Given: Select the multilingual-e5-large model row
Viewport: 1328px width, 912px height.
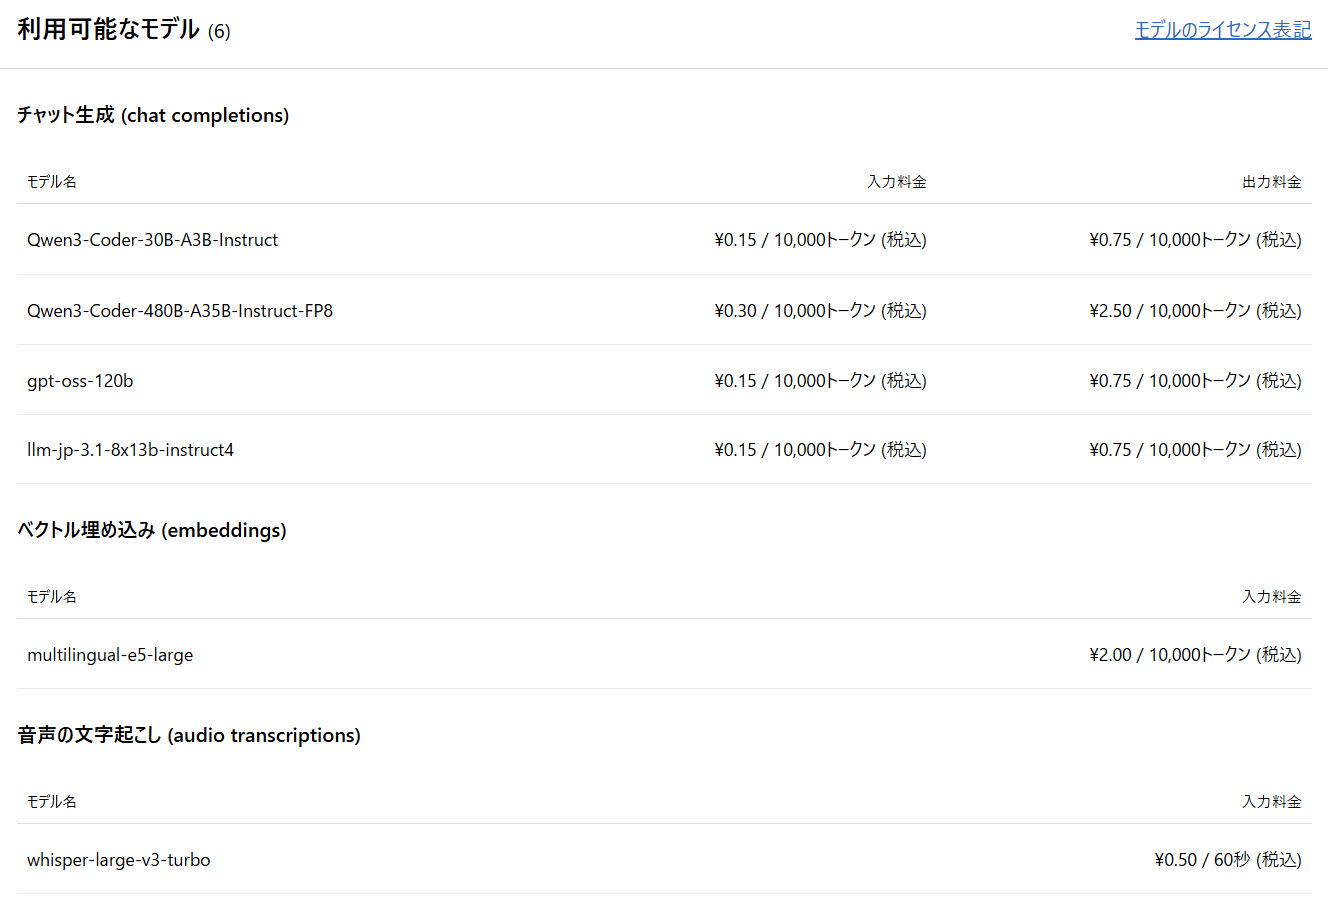Looking at the screenshot, I should click(664, 654).
